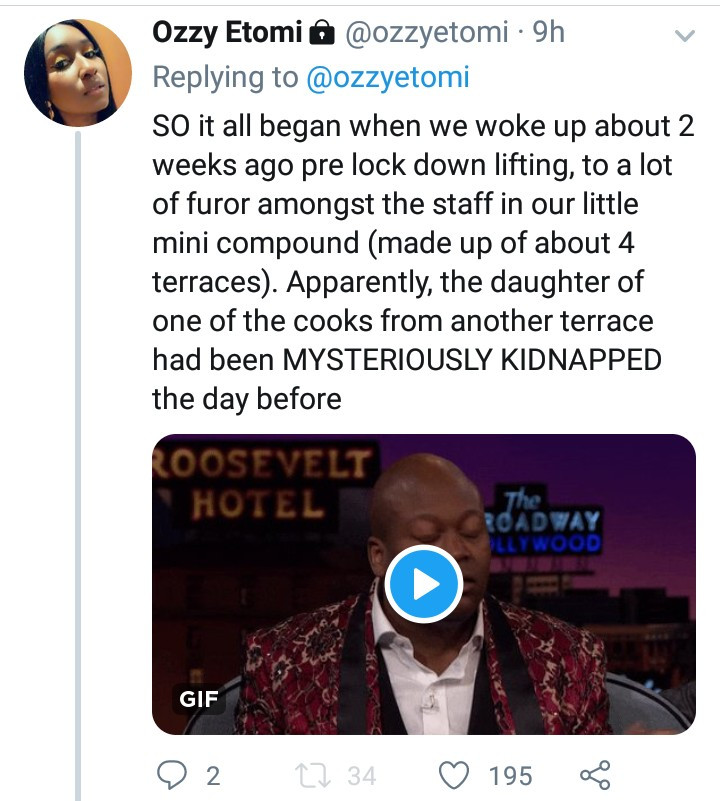Show the 34 retweets count
This screenshot has height=801, width=720.
tap(361, 775)
